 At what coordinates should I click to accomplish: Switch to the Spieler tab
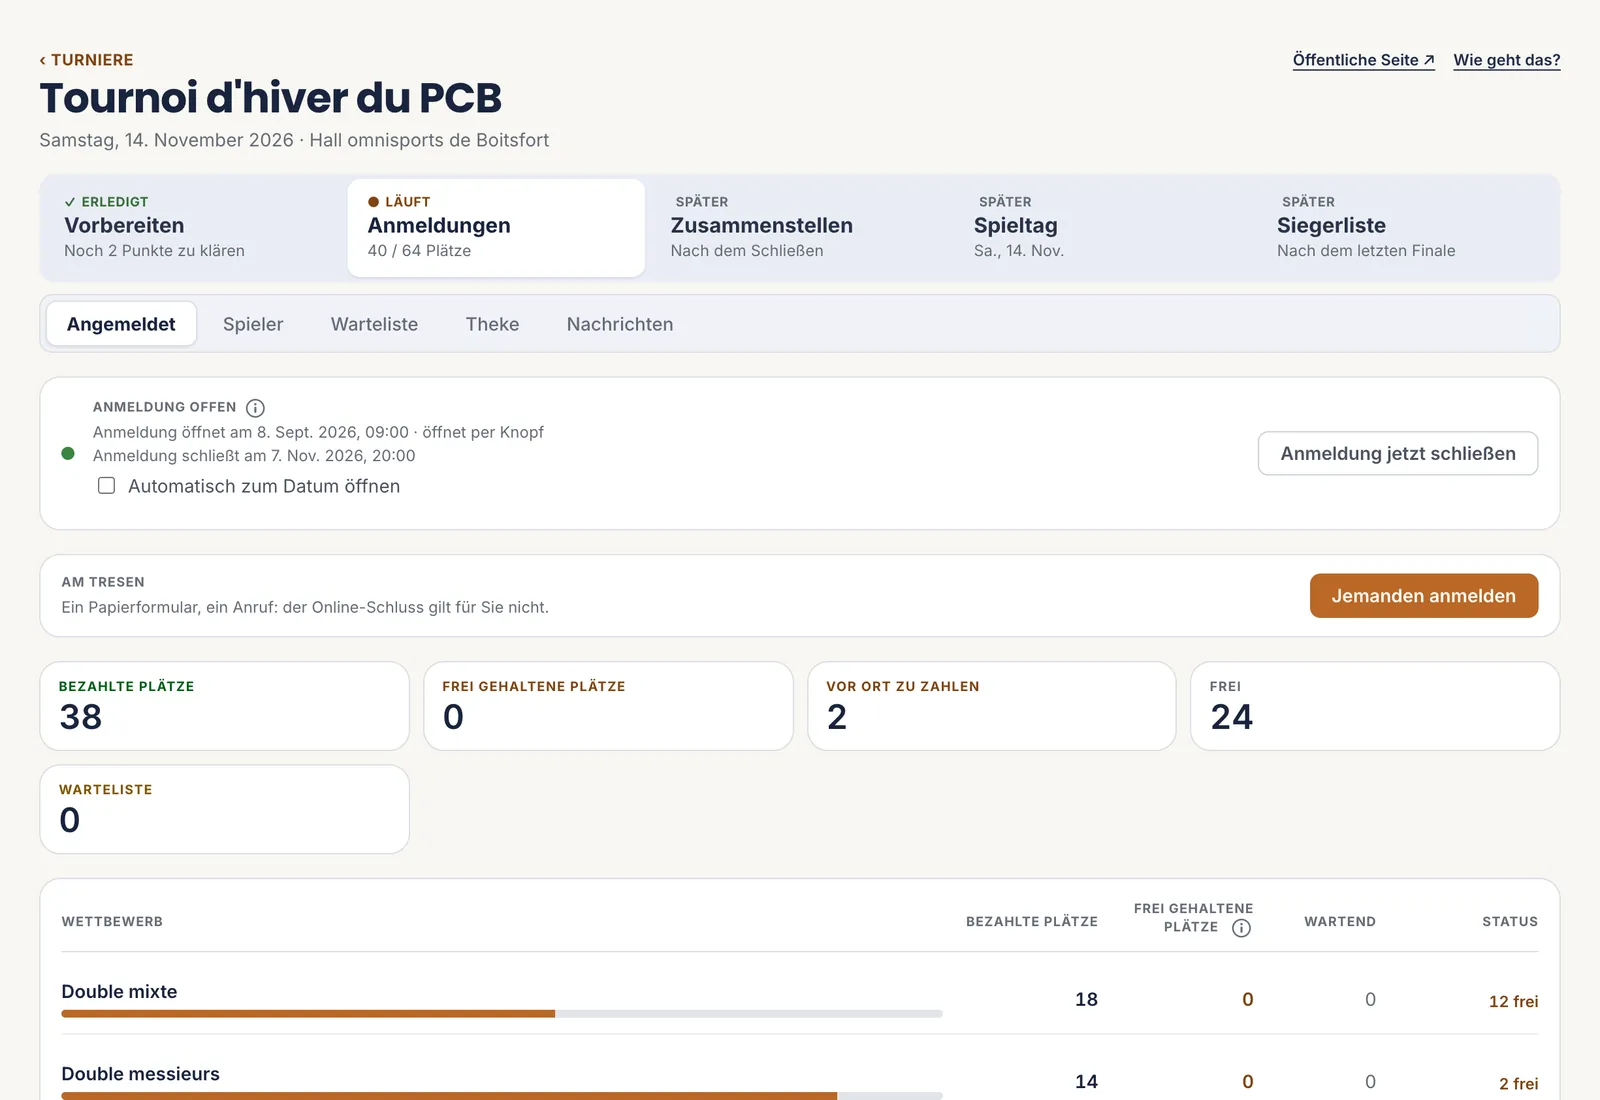click(x=253, y=324)
